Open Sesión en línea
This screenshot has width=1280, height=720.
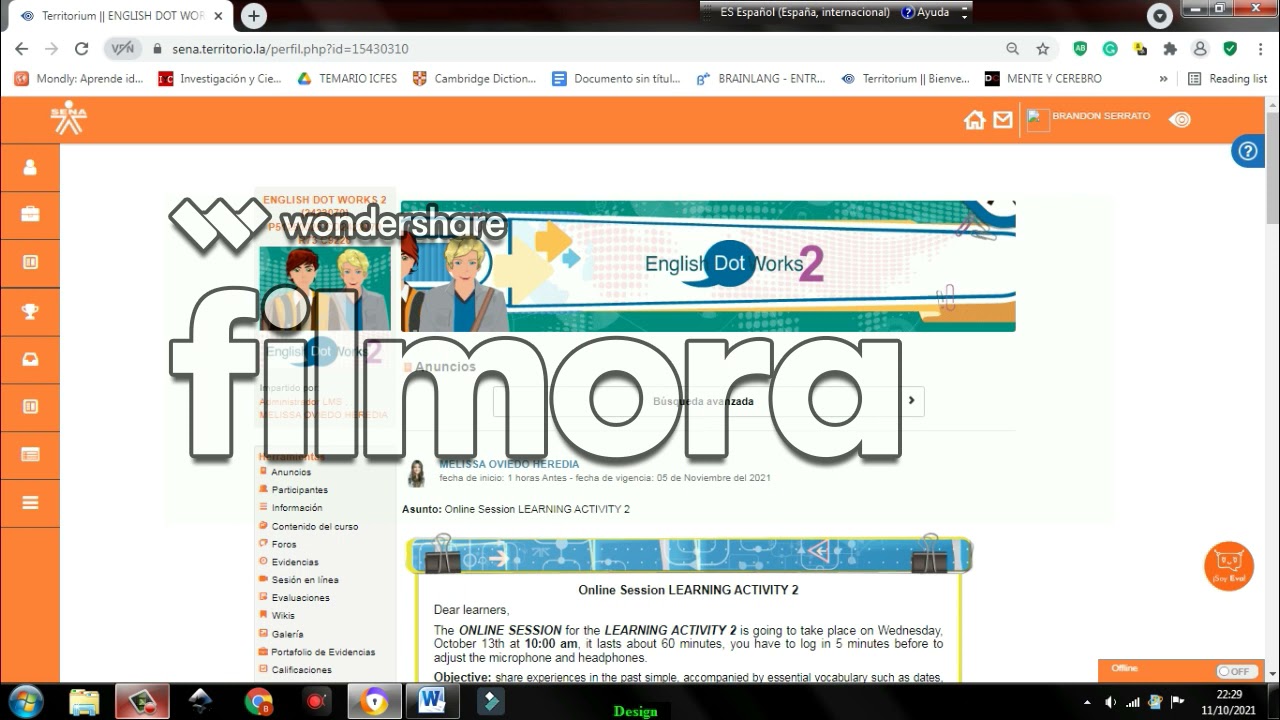click(305, 580)
